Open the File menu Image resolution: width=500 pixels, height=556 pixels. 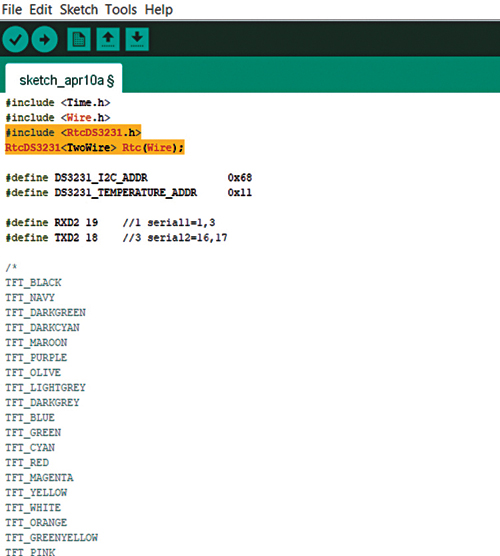[12, 10]
